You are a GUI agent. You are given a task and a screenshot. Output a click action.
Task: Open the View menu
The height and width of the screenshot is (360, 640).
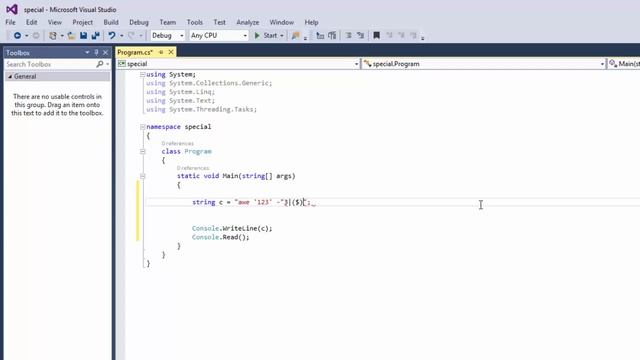(x=55, y=22)
